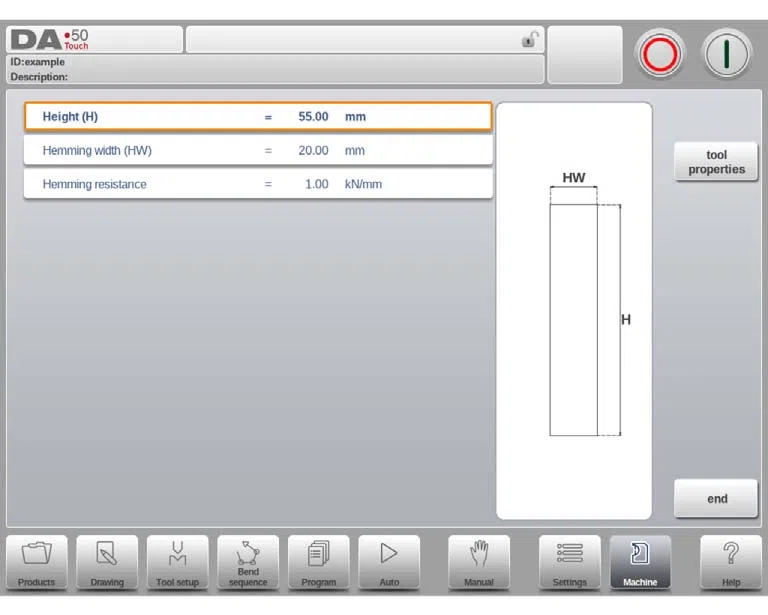Open the Settings list icon
Screen dimensions: 768x615
pos(570,562)
